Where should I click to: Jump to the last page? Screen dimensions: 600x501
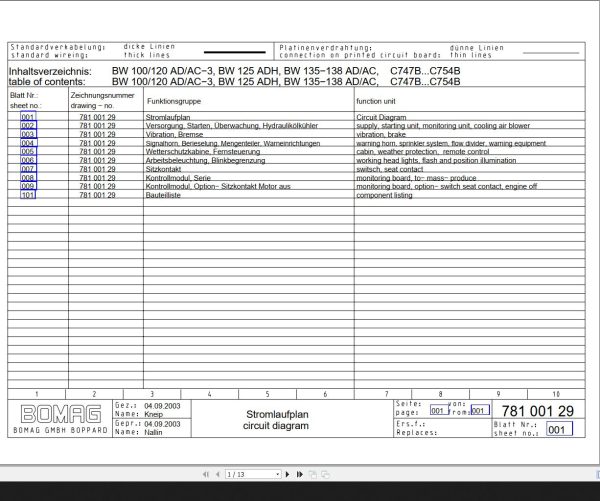pos(300,474)
